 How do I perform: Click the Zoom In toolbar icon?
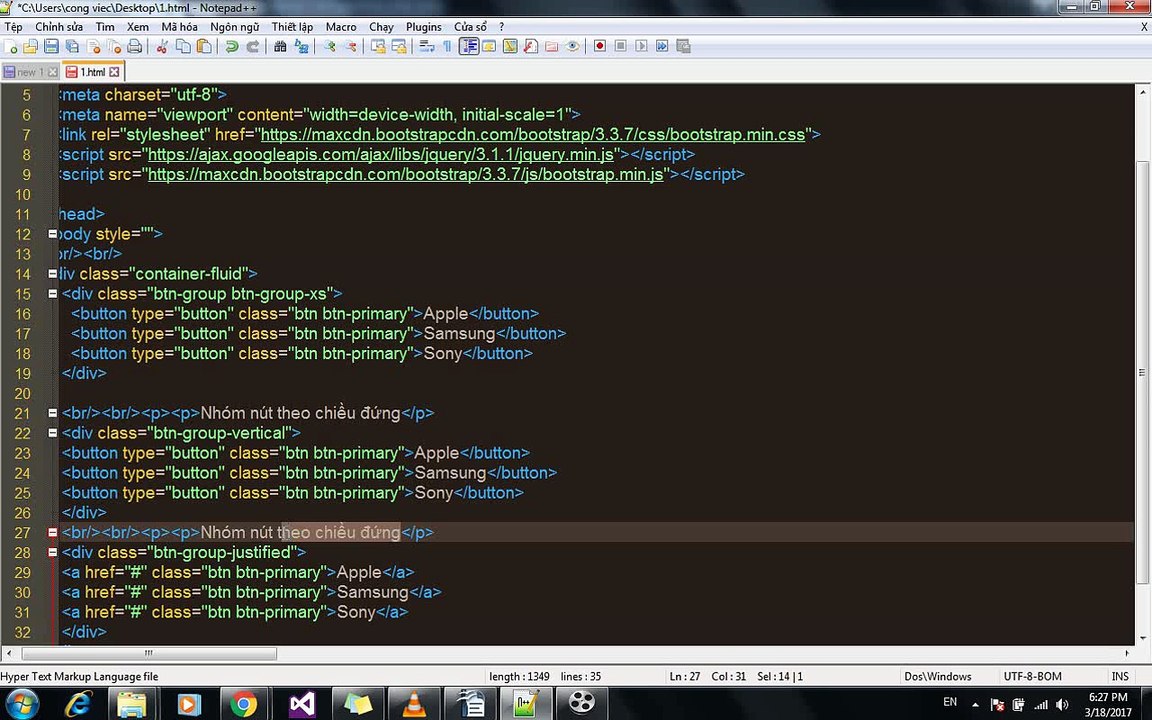329,46
